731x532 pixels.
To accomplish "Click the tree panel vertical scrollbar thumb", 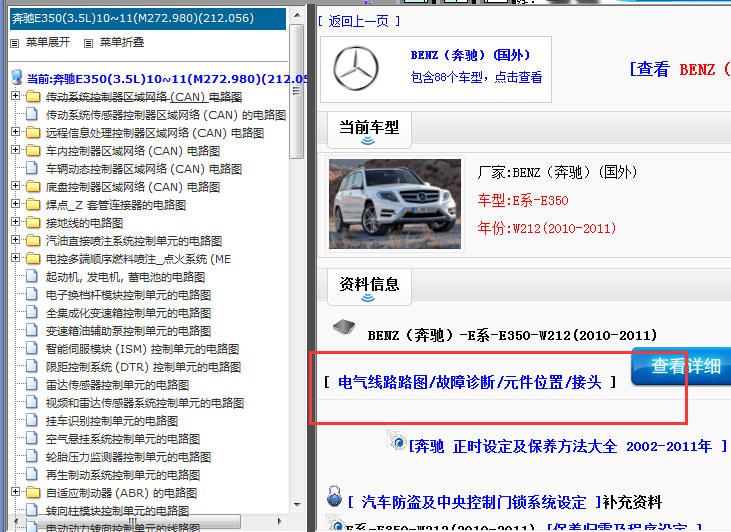I will click(297, 91).
